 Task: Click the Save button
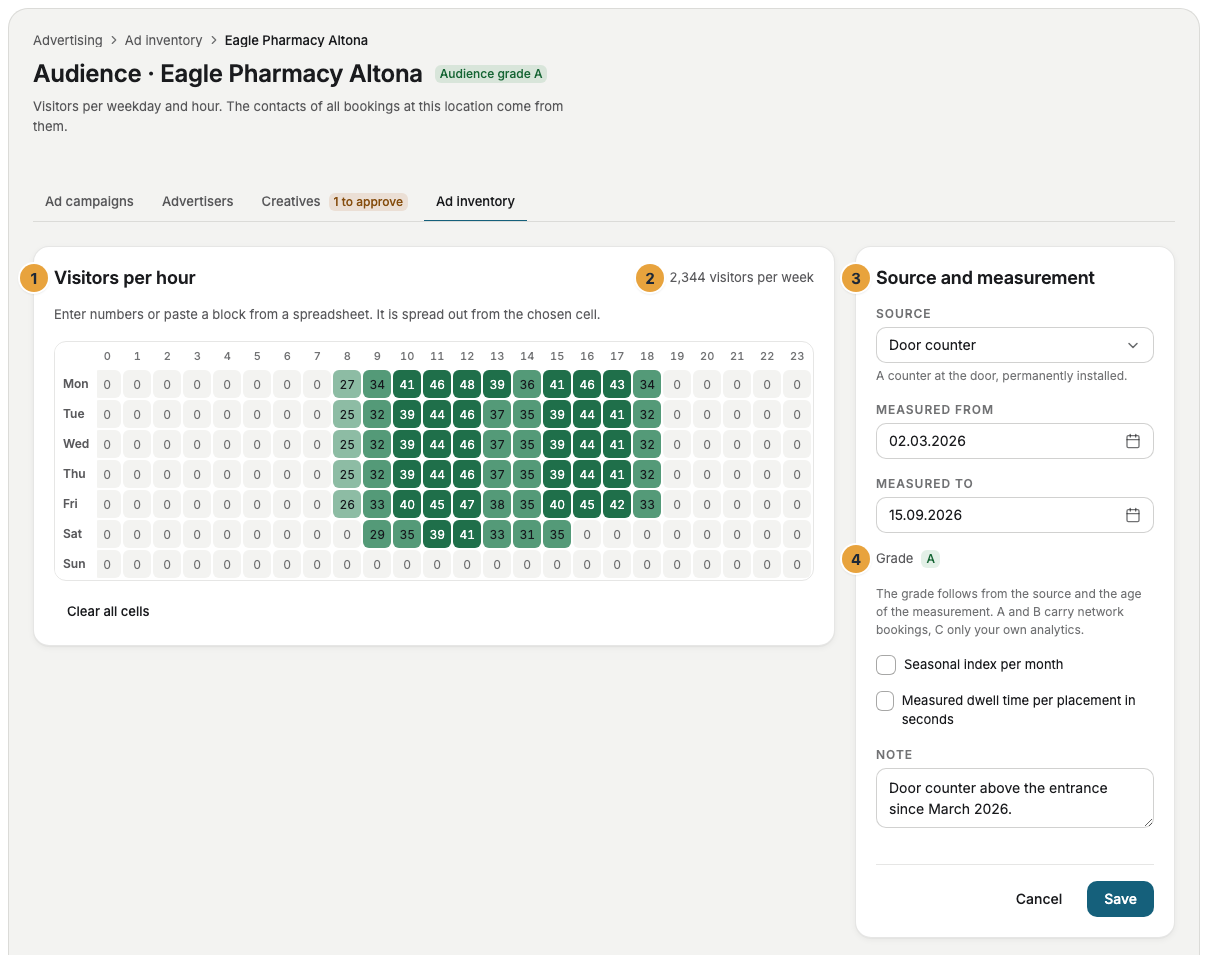[x=1120, y=899]
